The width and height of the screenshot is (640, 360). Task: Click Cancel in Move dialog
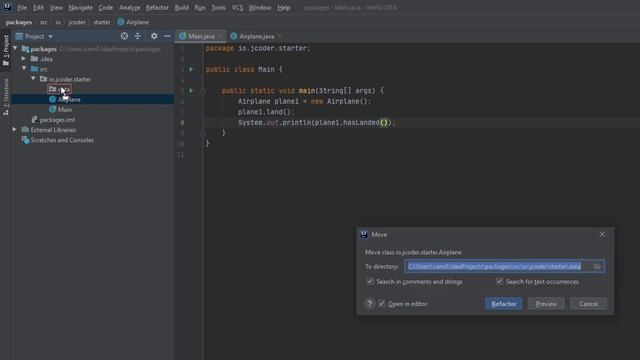pyautogui.click(x=588, y=304)
